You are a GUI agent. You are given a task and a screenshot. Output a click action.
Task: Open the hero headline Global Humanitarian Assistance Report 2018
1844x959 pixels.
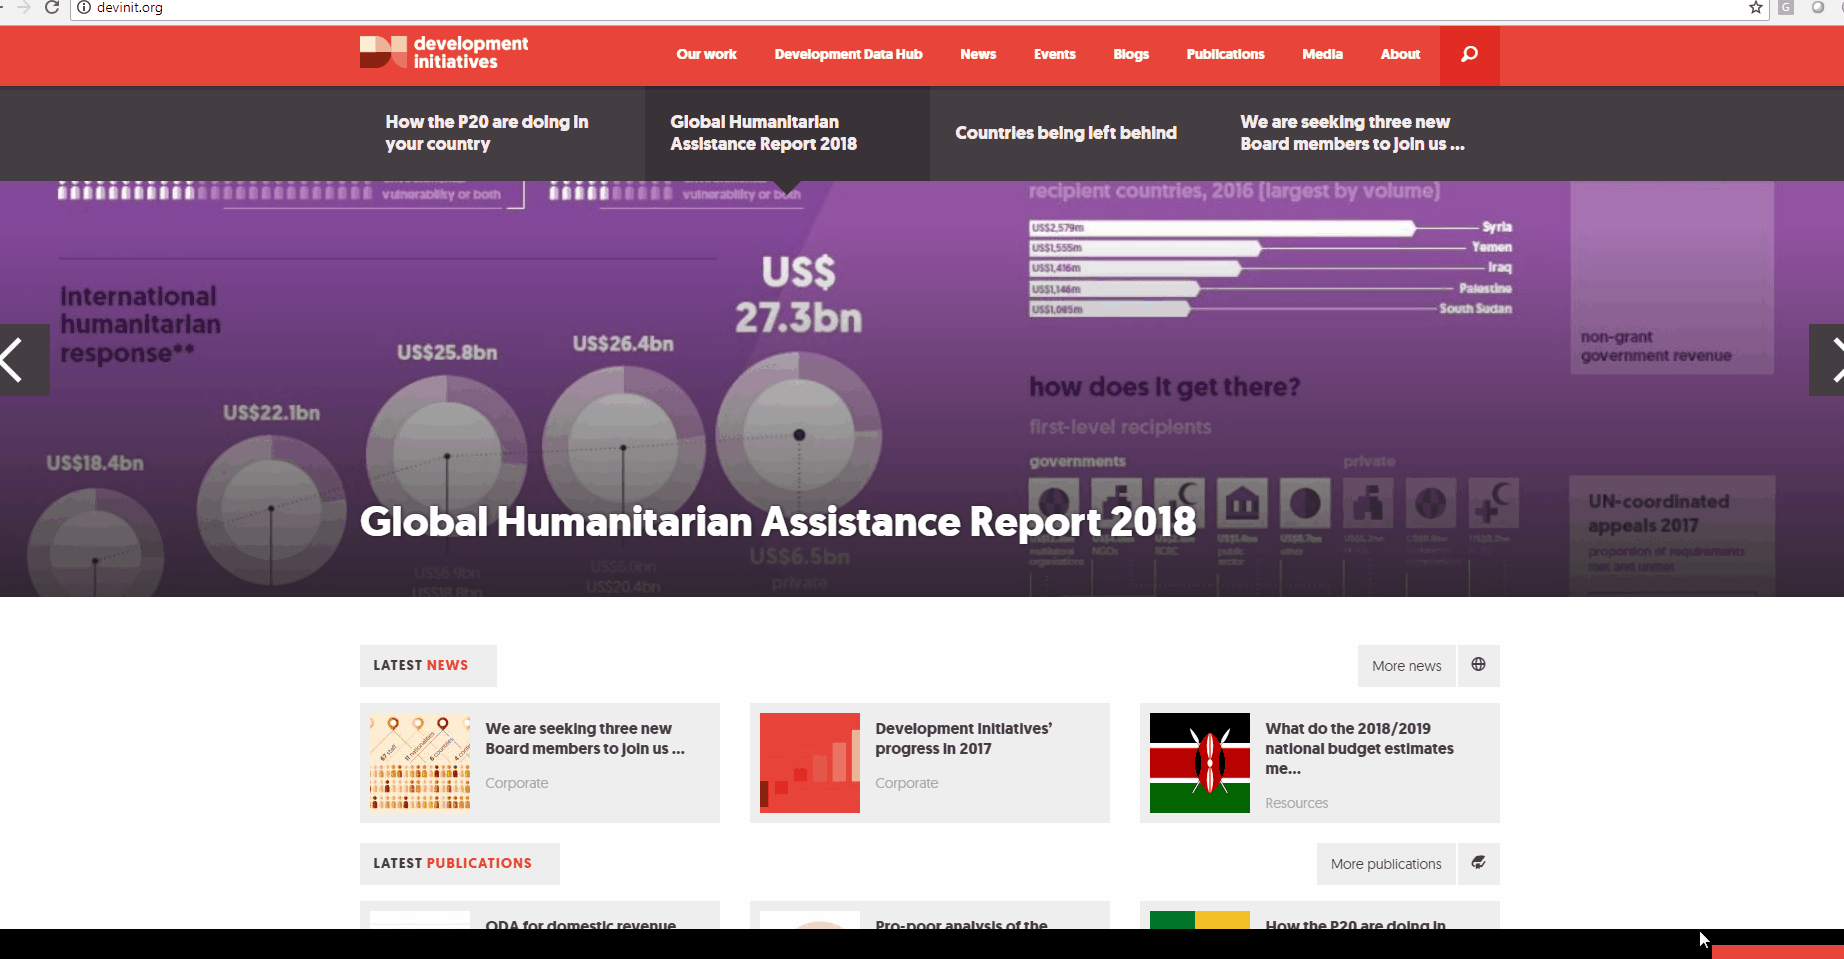[778, 521]
